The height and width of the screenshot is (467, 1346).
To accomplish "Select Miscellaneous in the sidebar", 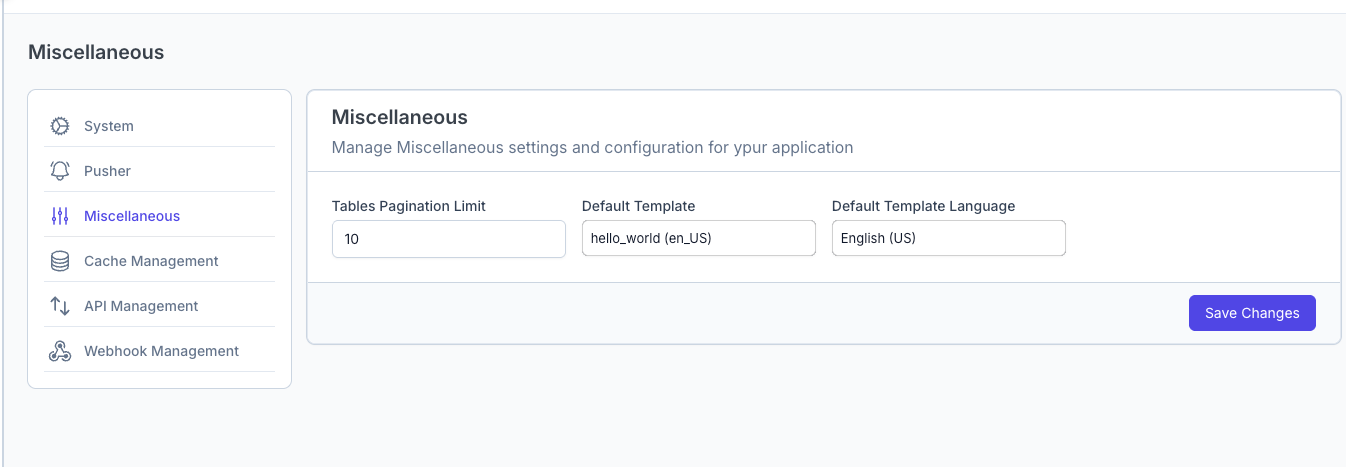I will (x=160, y=216).
